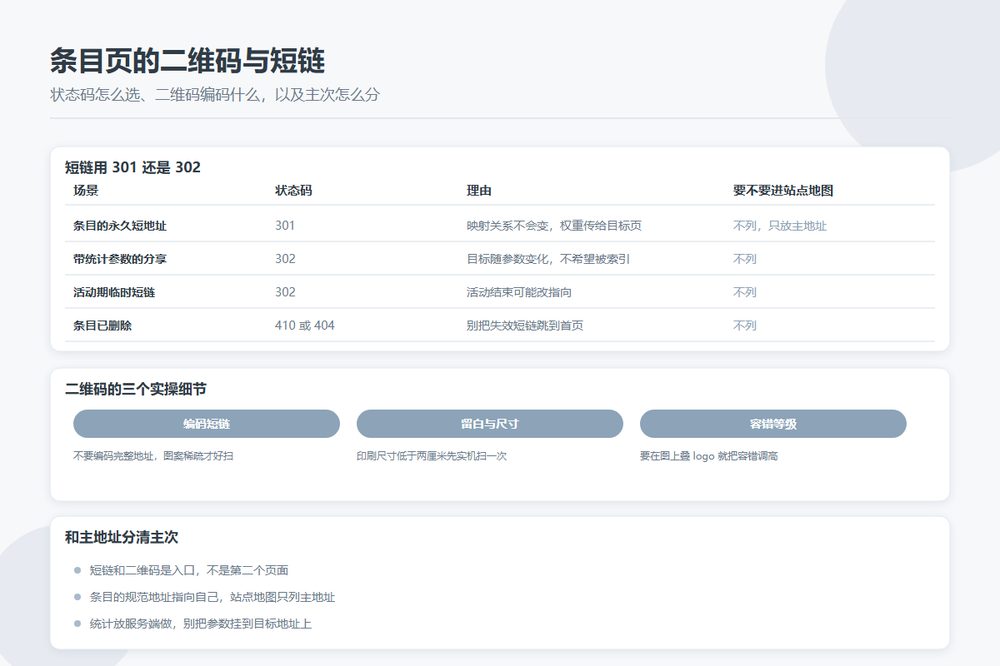Click the heading 和主地址分清主次
Viewport: 1000px width, 666px height.
[x=121, y=537]
